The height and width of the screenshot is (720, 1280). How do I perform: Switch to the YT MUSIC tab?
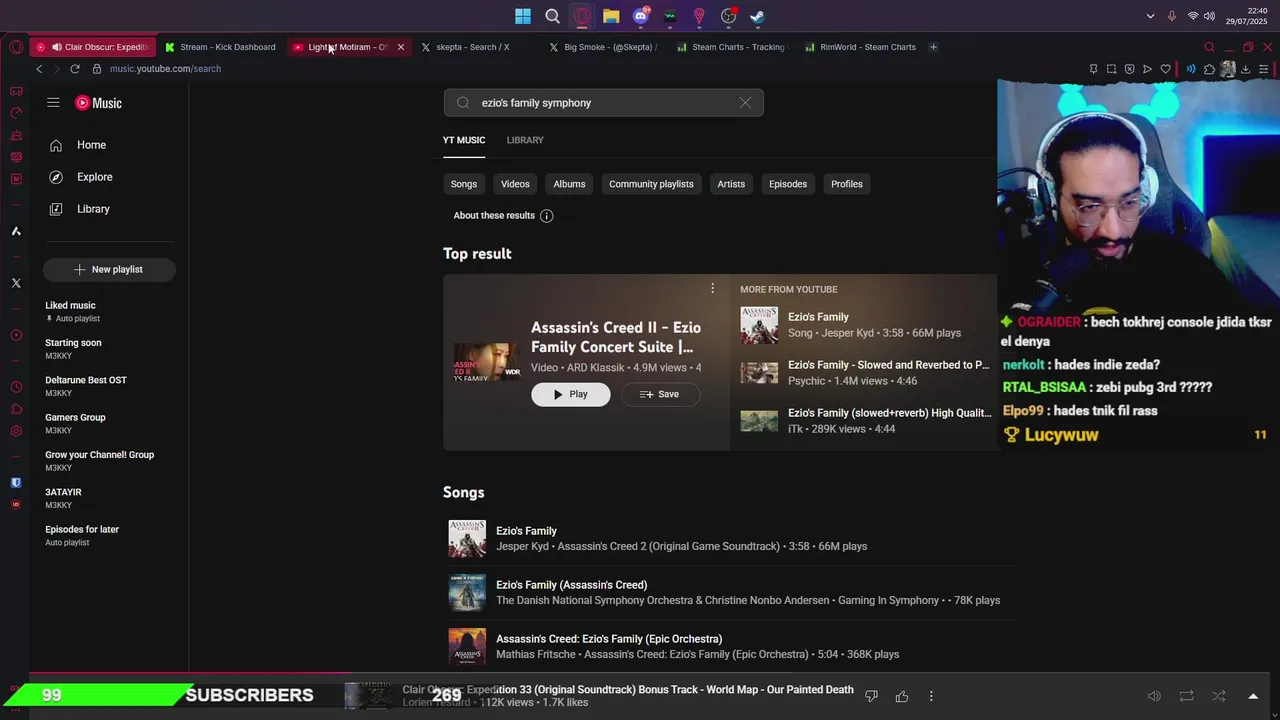coord(464,140)
